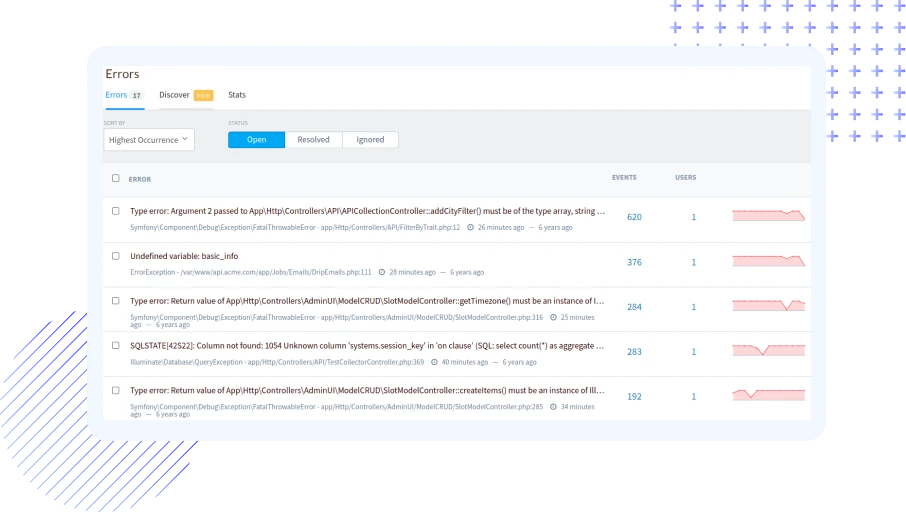Check the Undefined variable basic_info row
906x513 pixels.
point(116,256)
